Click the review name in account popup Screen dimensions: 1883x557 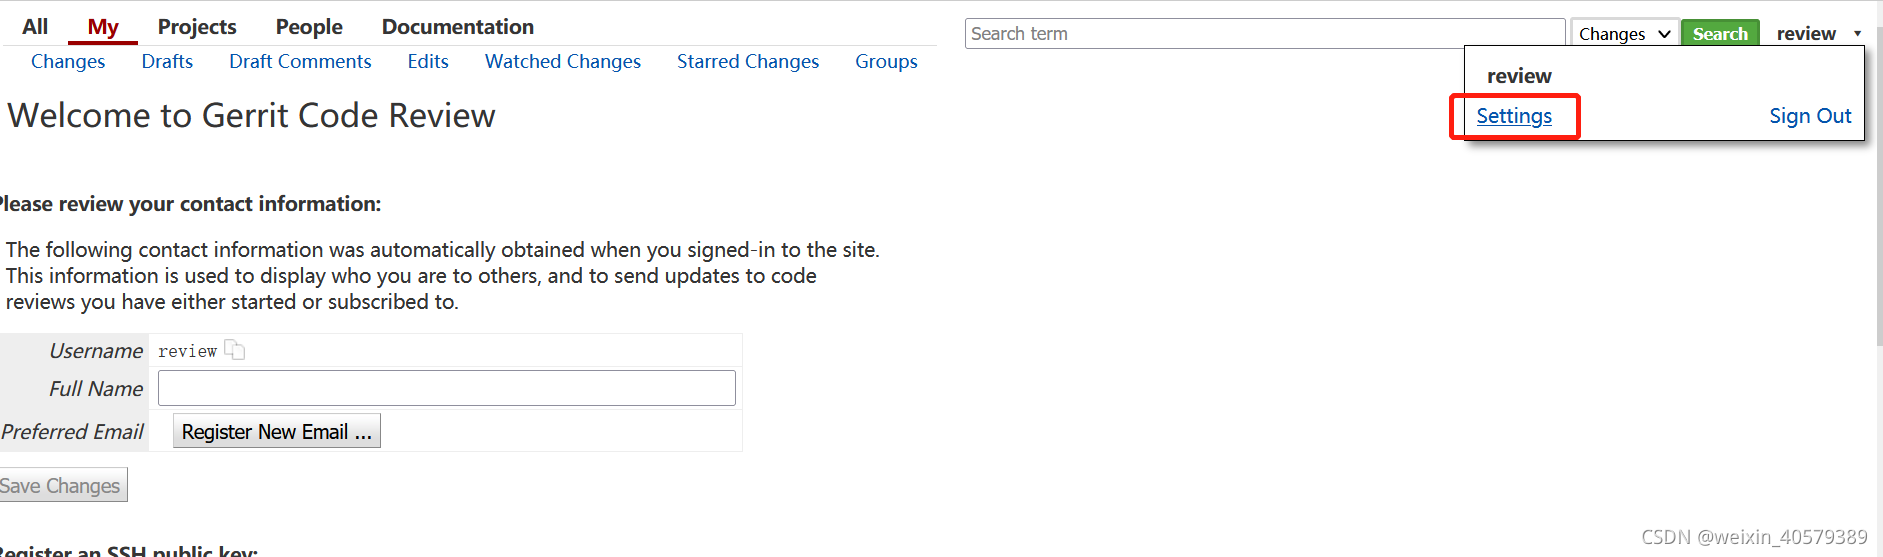[x=1519, y=76]
